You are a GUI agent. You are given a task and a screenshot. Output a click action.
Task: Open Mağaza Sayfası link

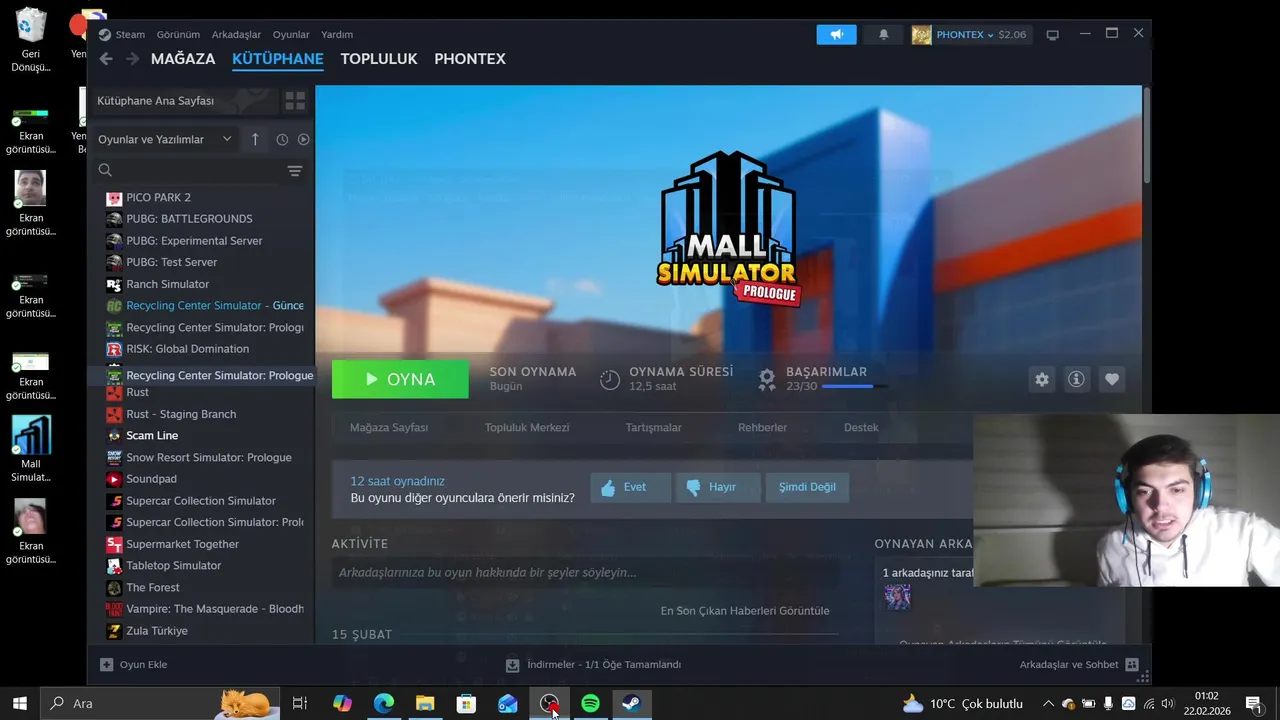tap(389, 427)
